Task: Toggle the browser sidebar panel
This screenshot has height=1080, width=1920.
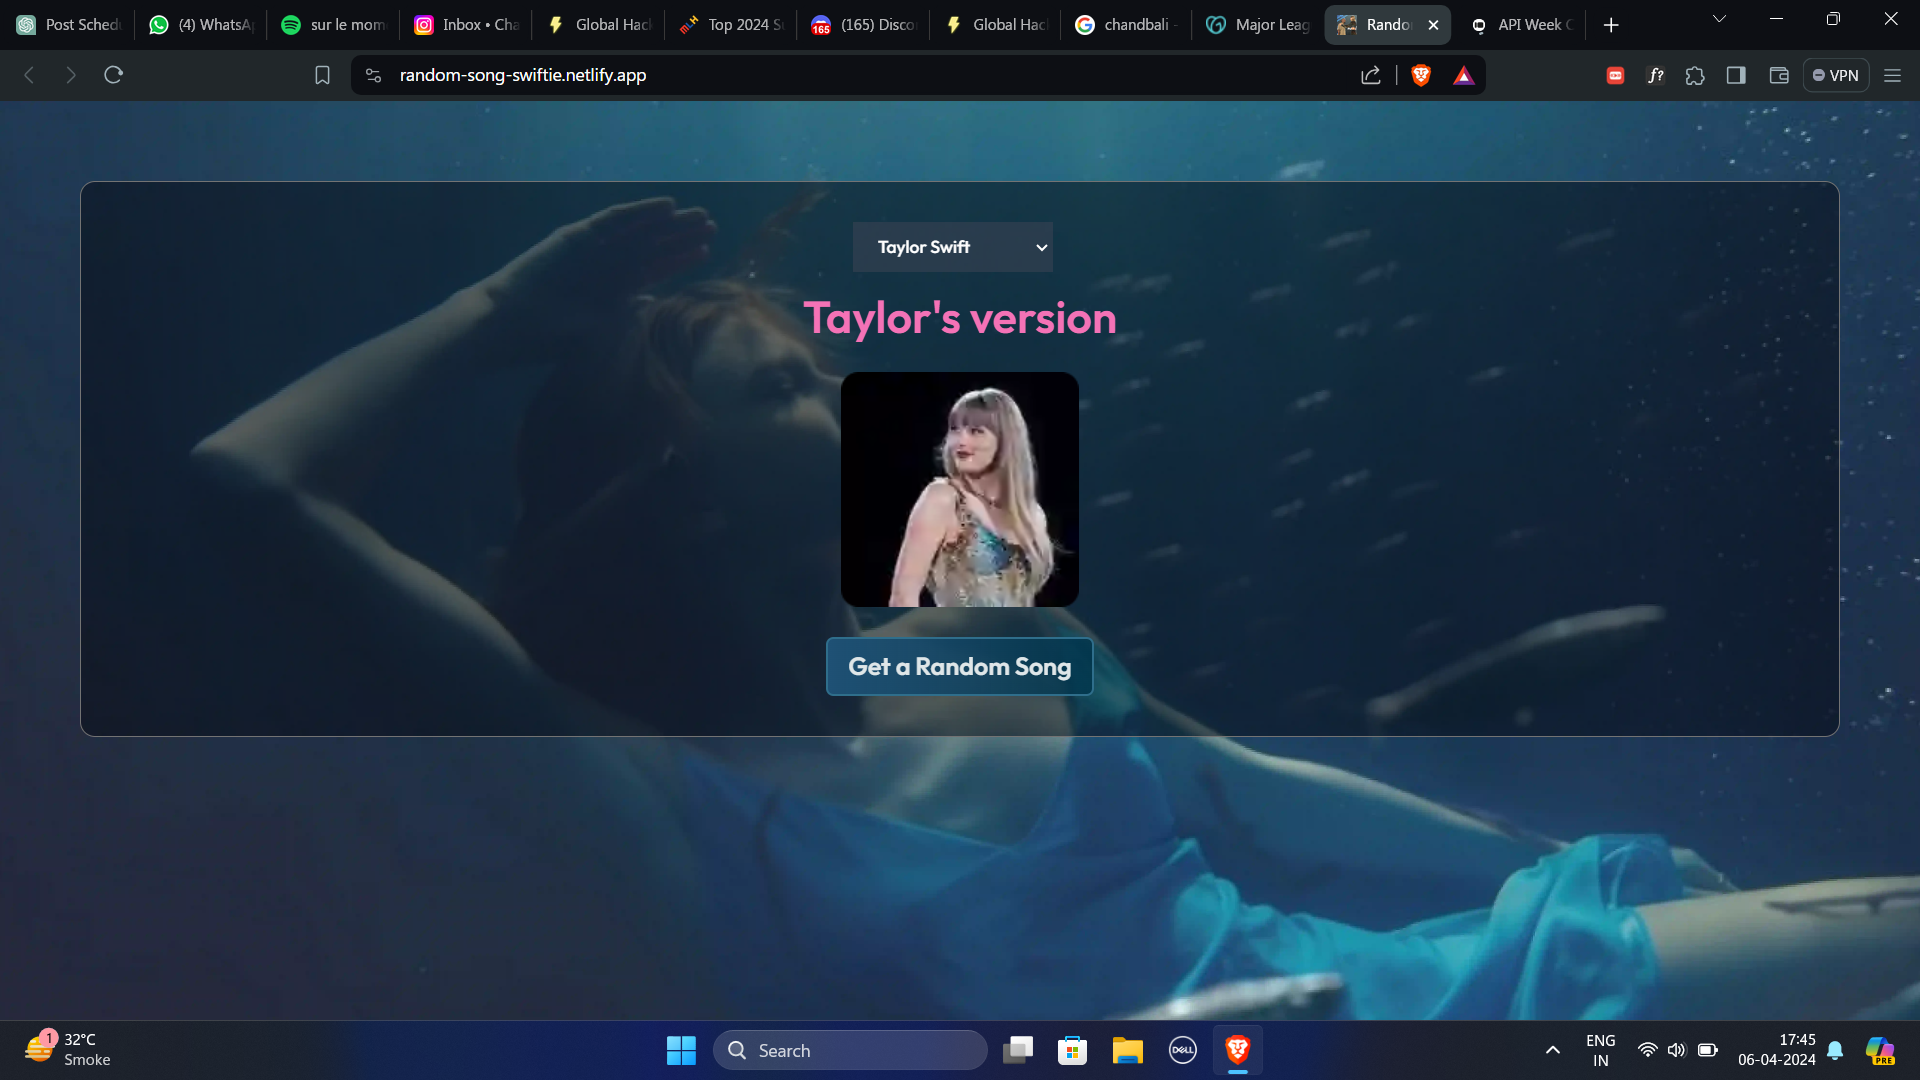Action: click(x=1736, y=75)
